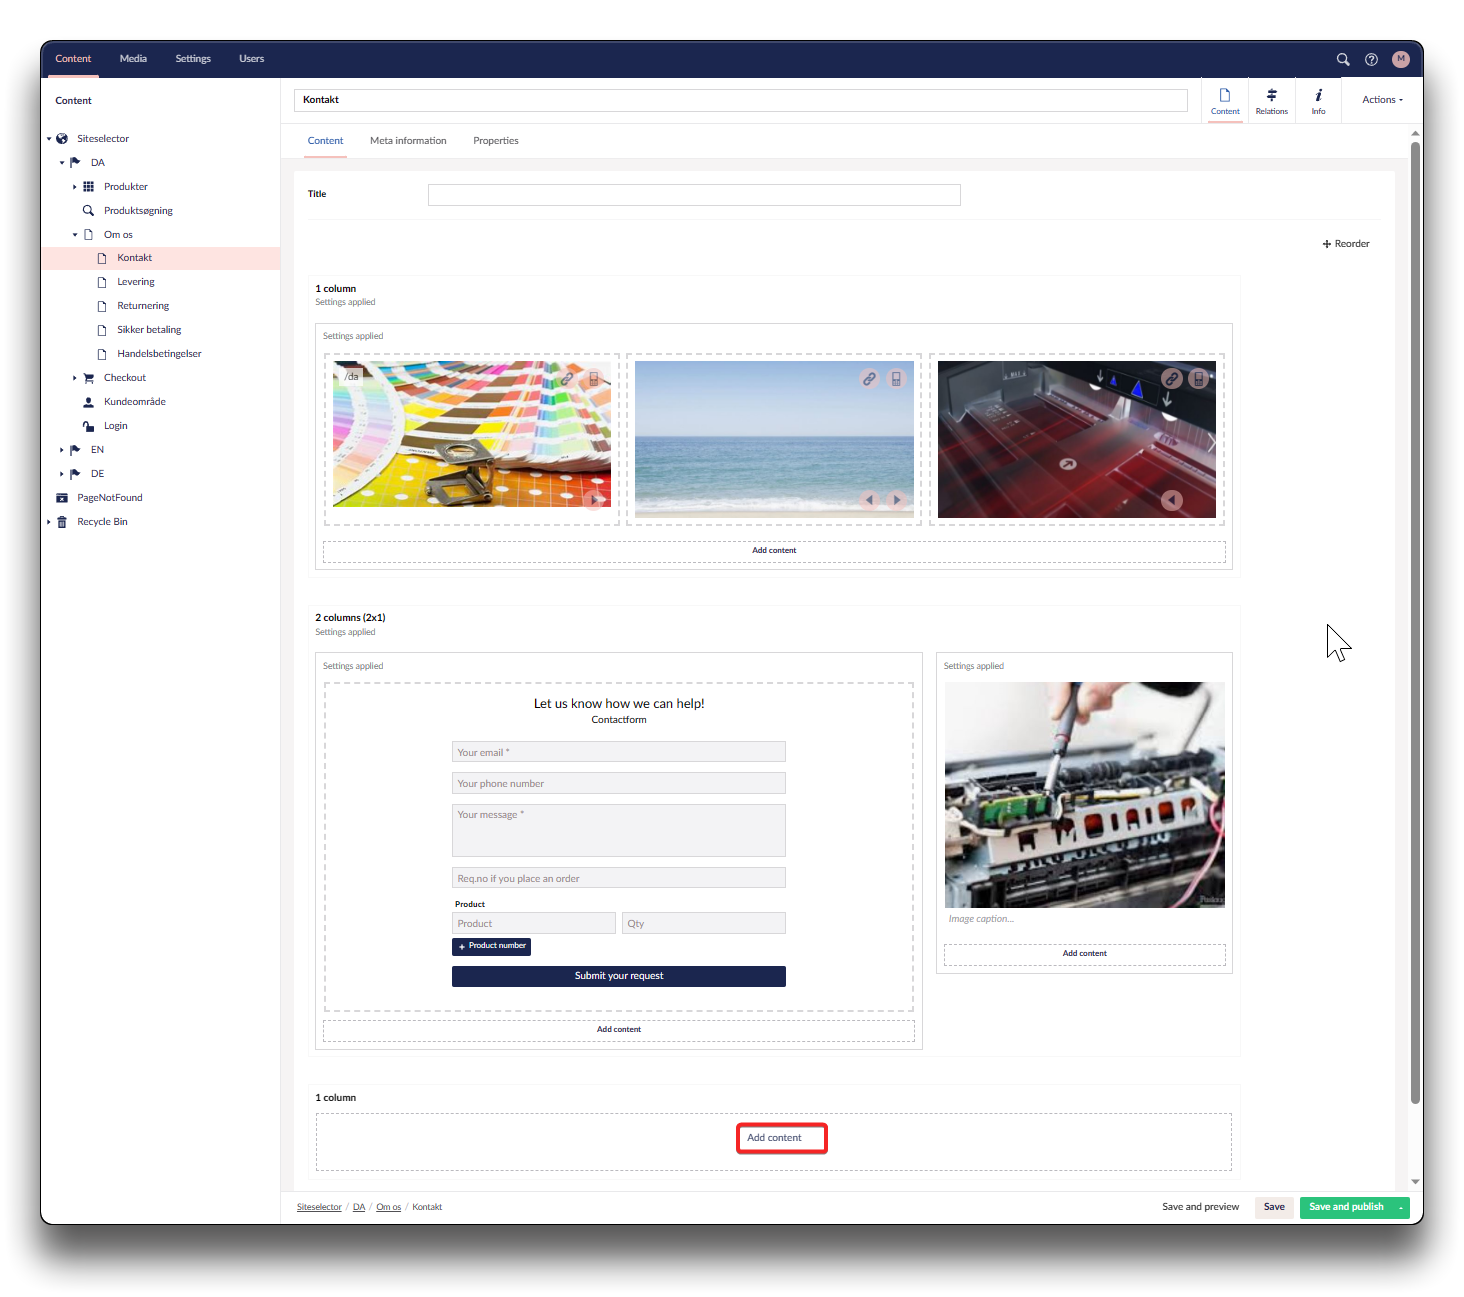Open the Relations panel icon
This screenshot has height=1297, width=1464.
[1271, 101]
